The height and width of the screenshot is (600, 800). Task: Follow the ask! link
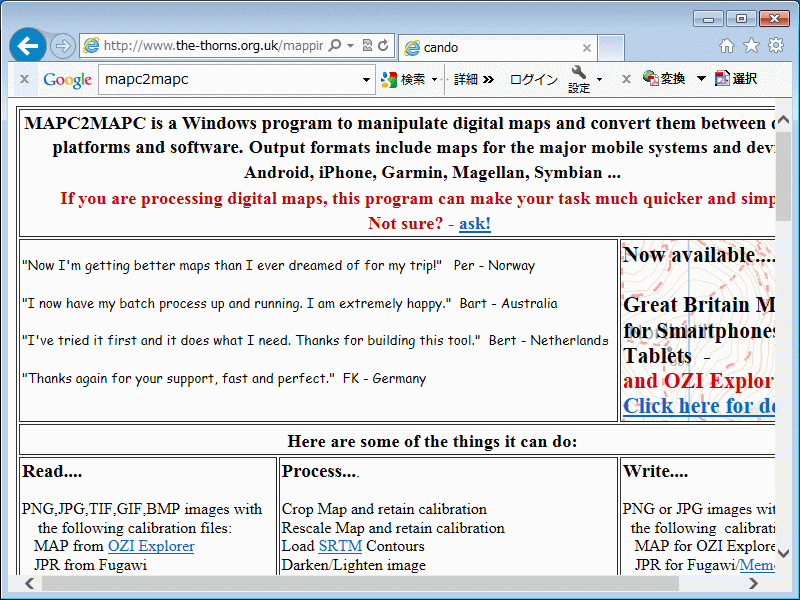tap(475, 223)
